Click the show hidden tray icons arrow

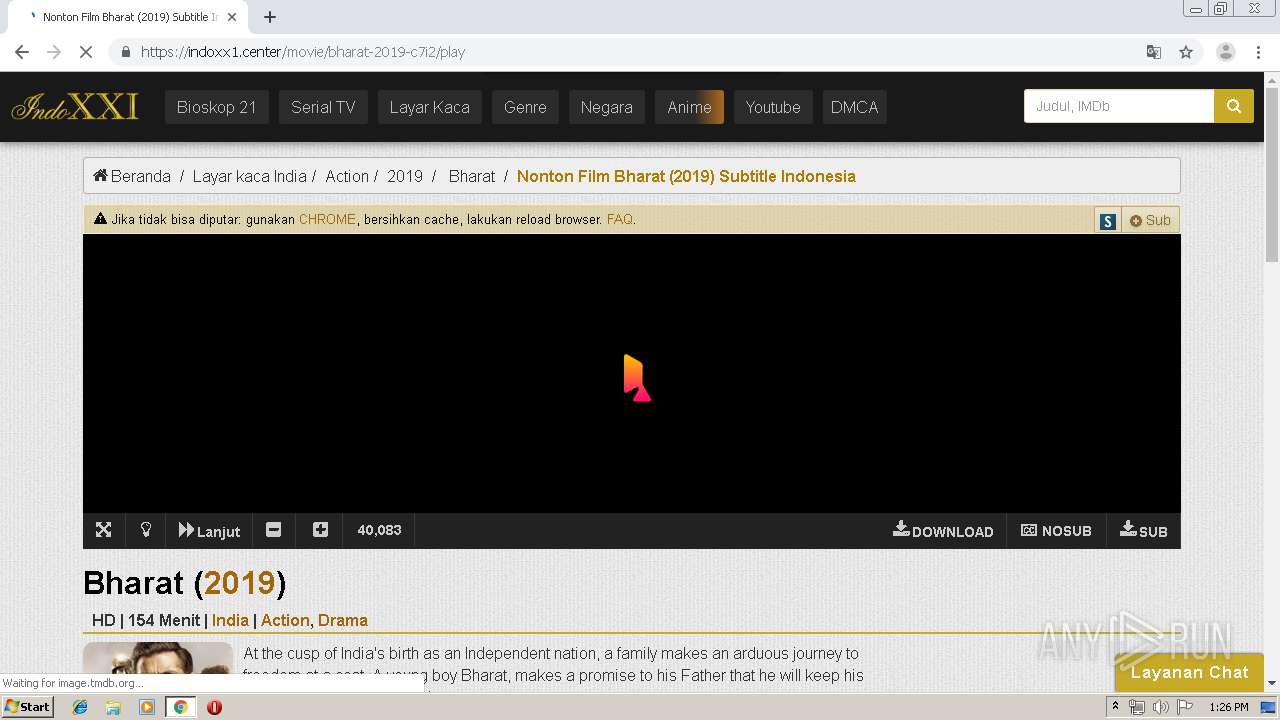click(1115, 707)
